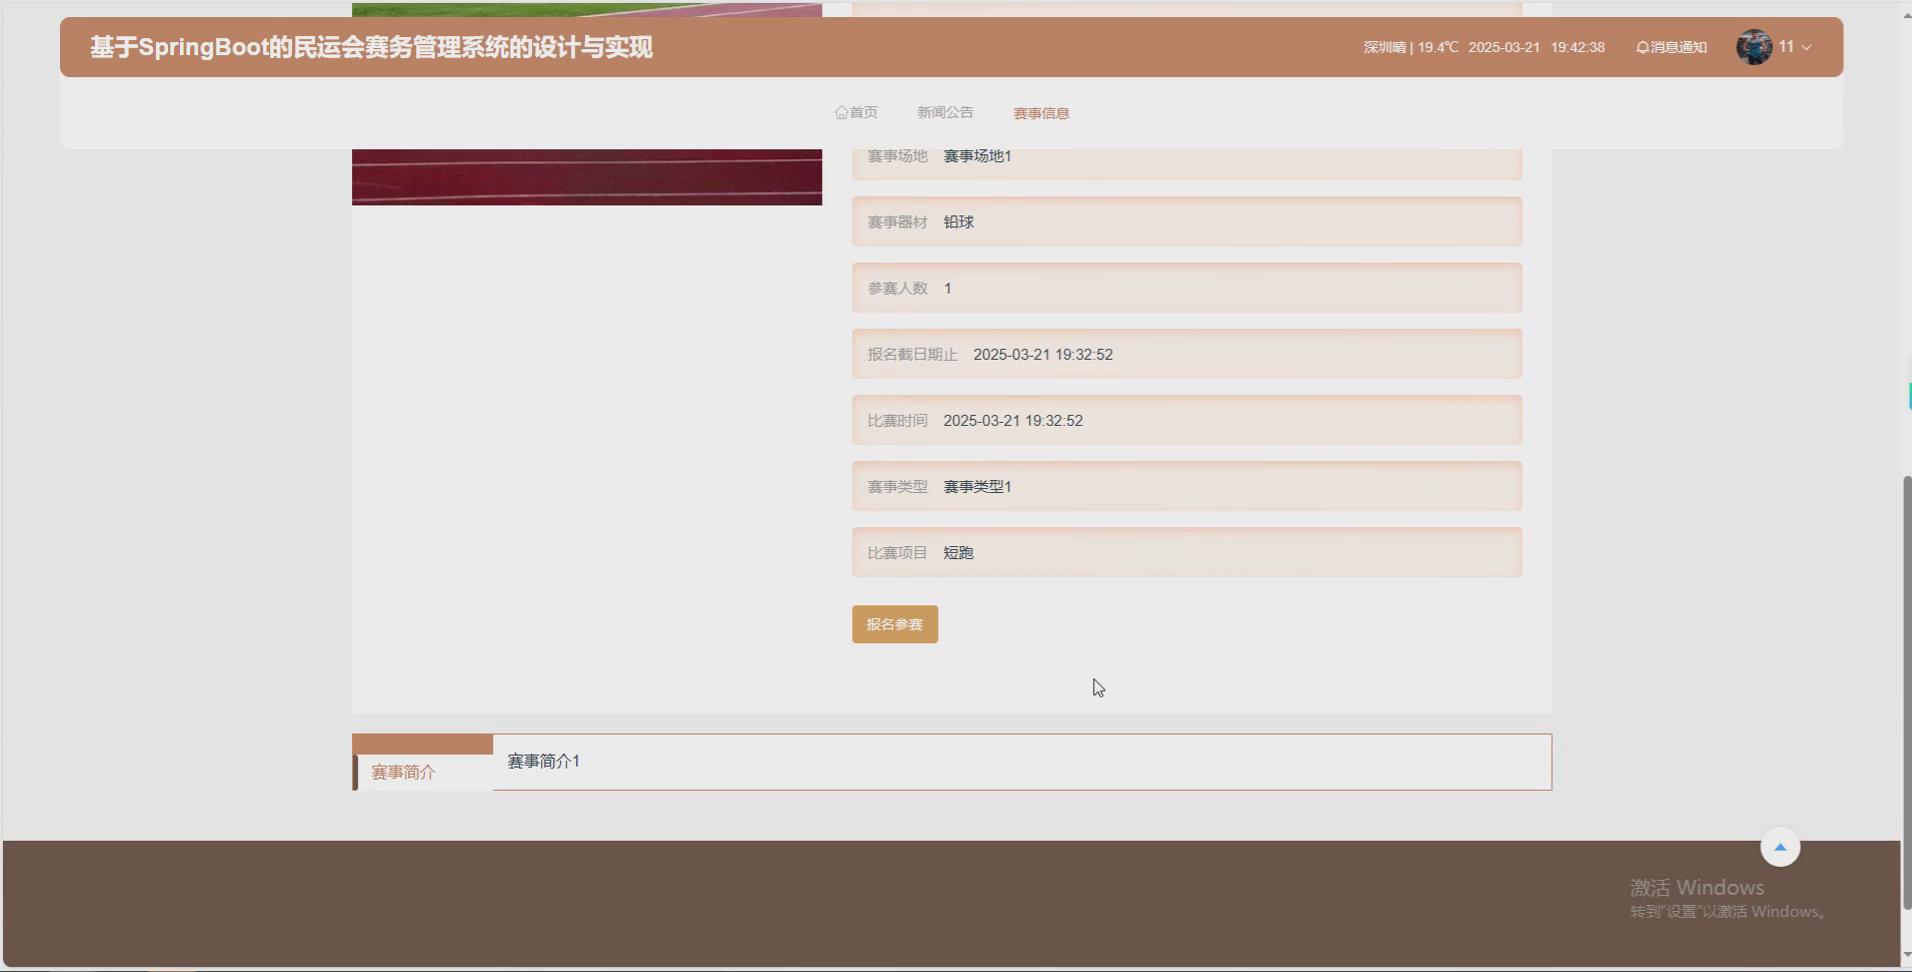Open the 比赛项目 field showing 短跑

1185,551
